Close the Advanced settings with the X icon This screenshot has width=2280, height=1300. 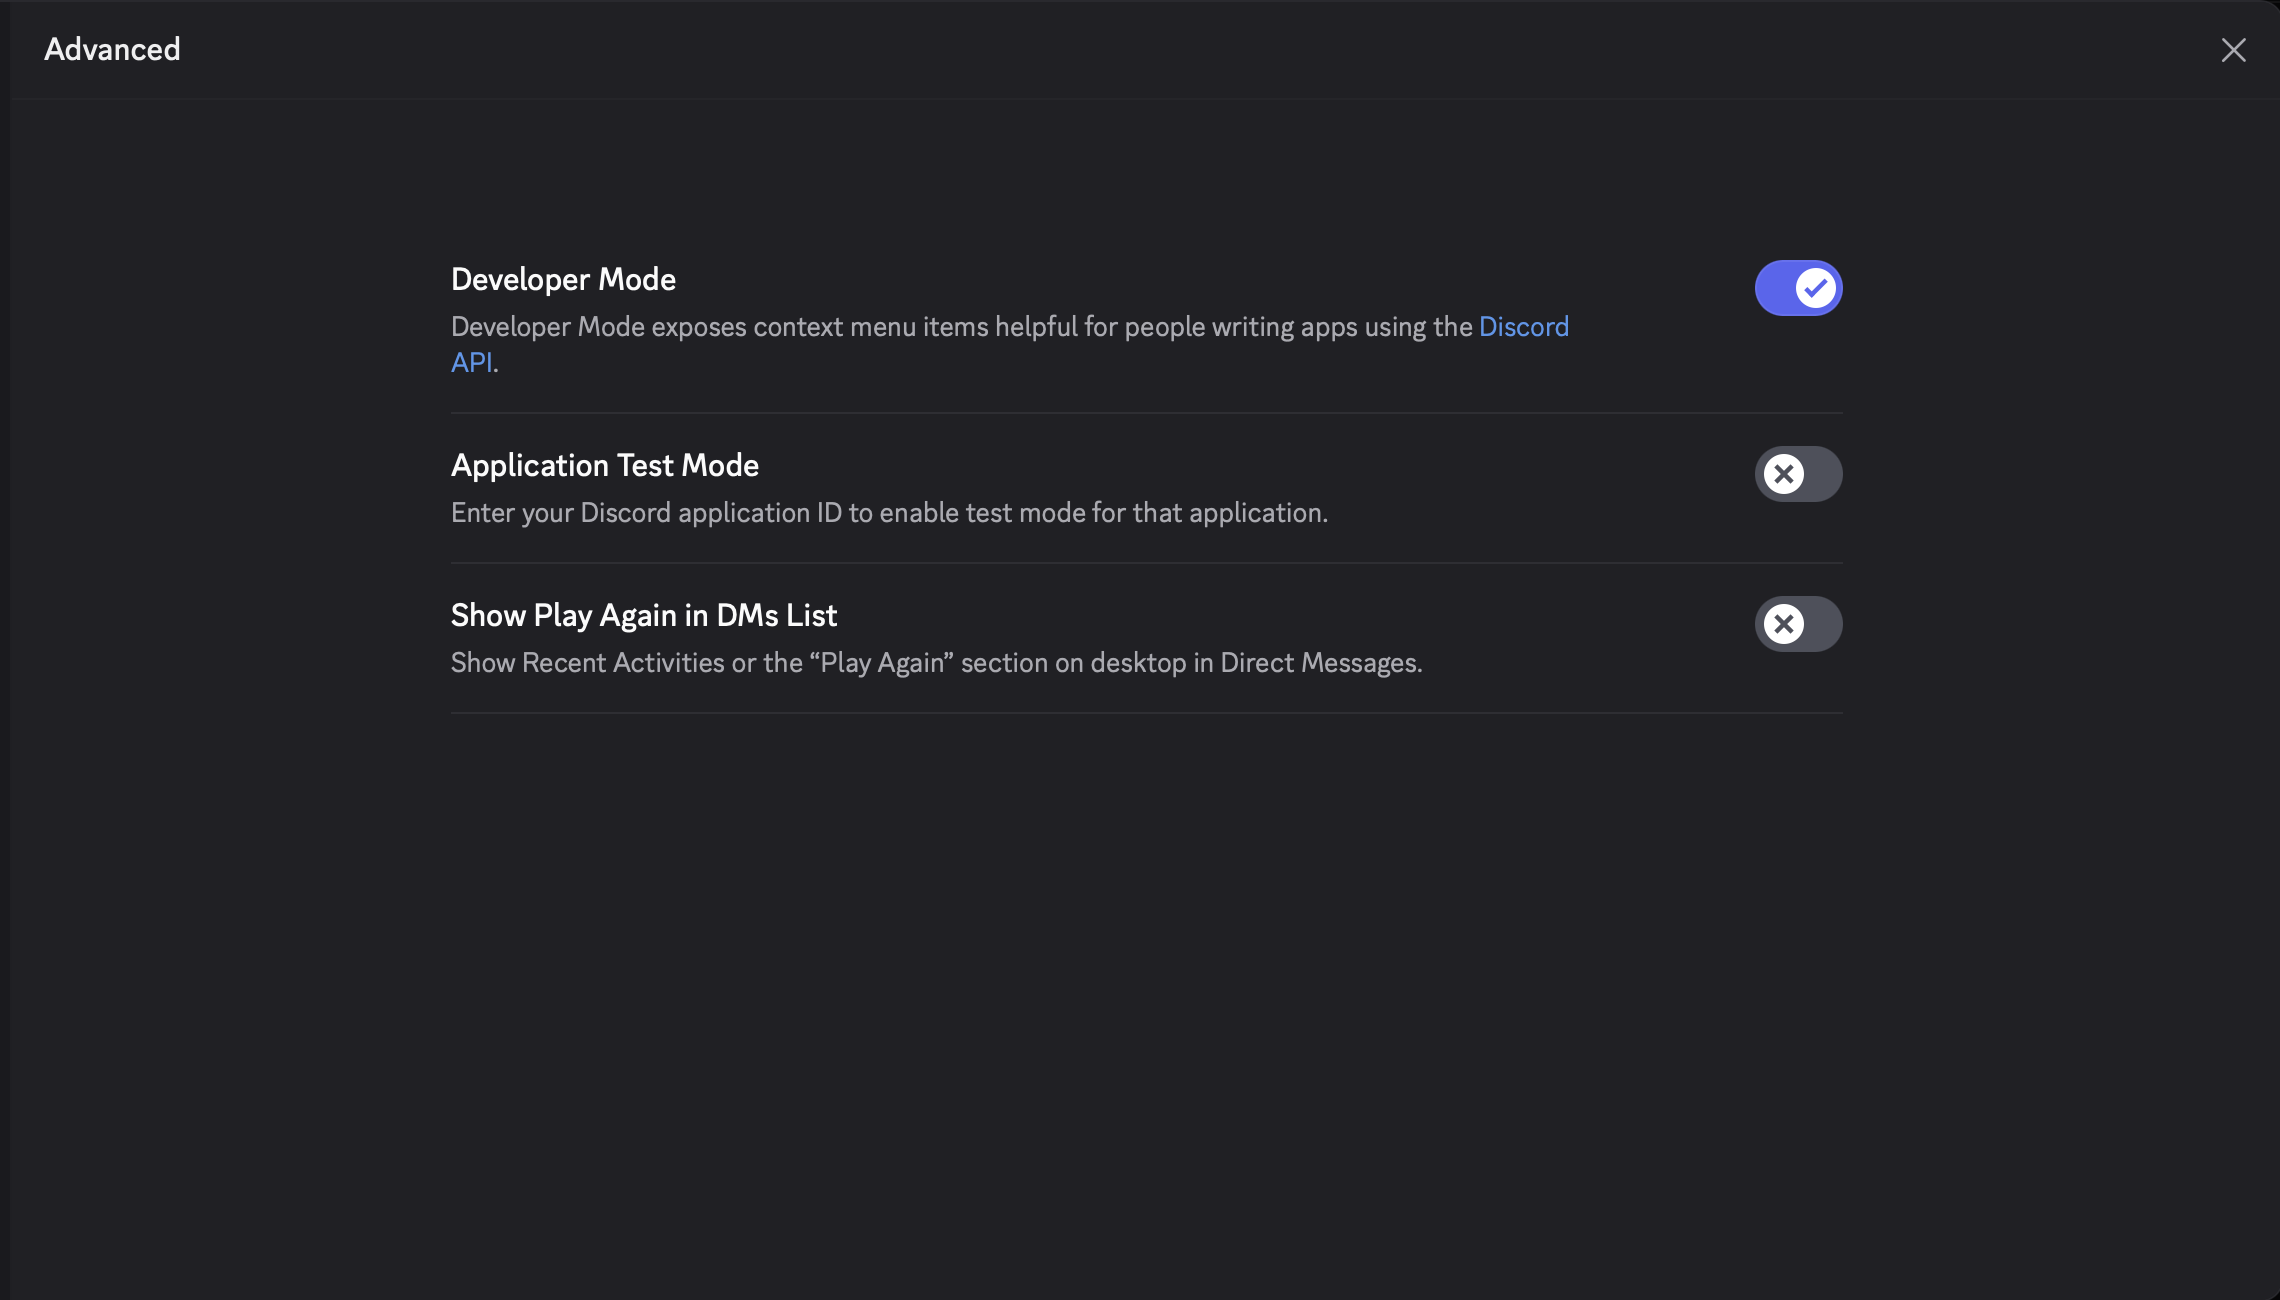2233,50
